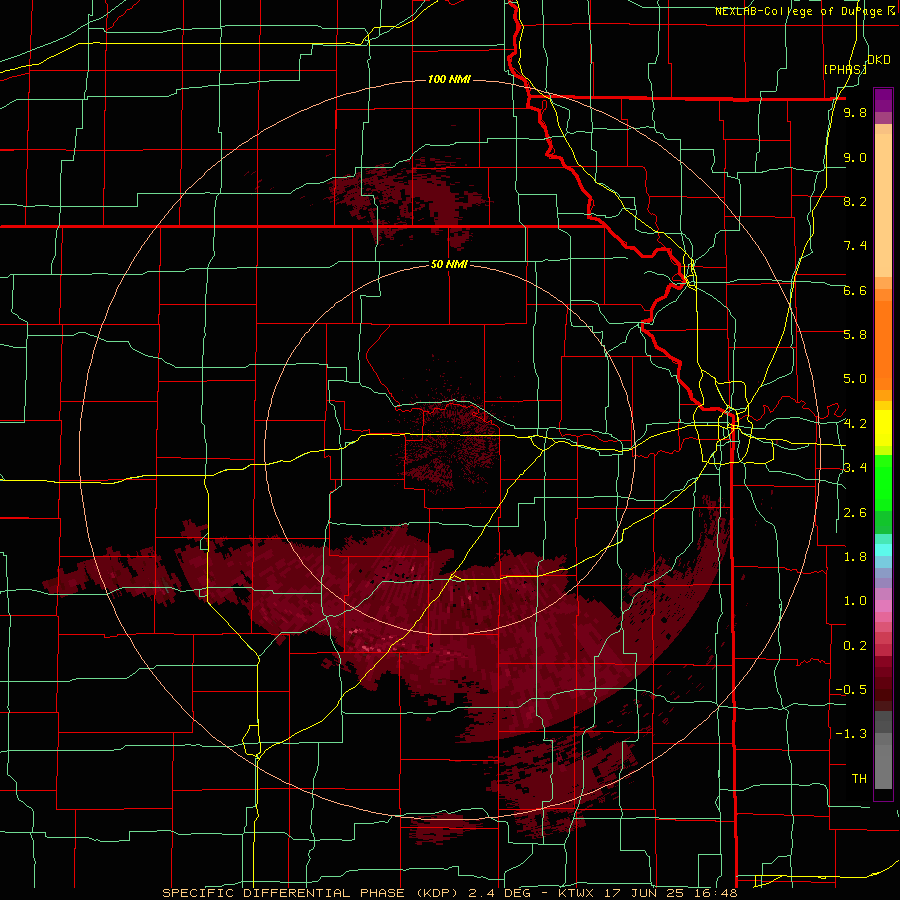Screen dimensions: 900x900
Task: Click the 100 NMI range ring label
Action: (449, 79)
